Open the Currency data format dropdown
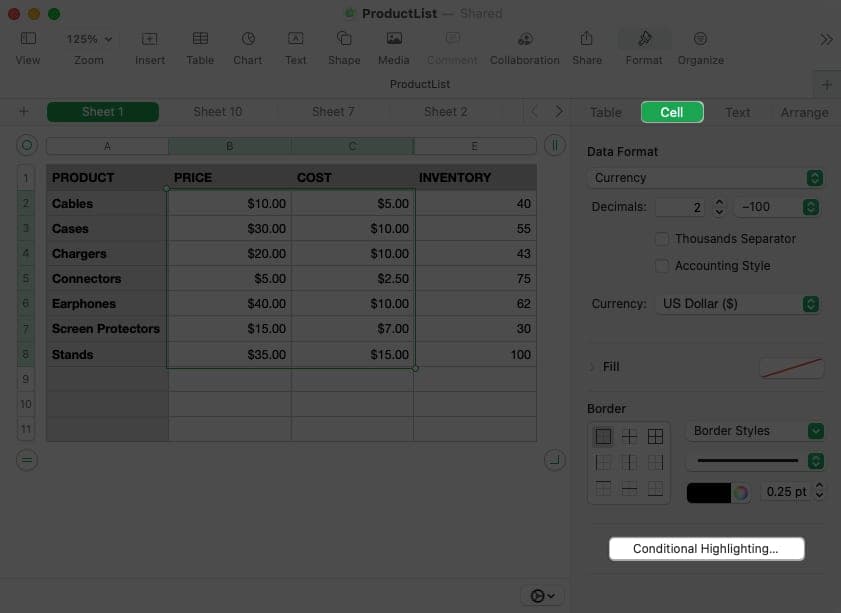This screenshot has width=841, height=613. point(706,178)
